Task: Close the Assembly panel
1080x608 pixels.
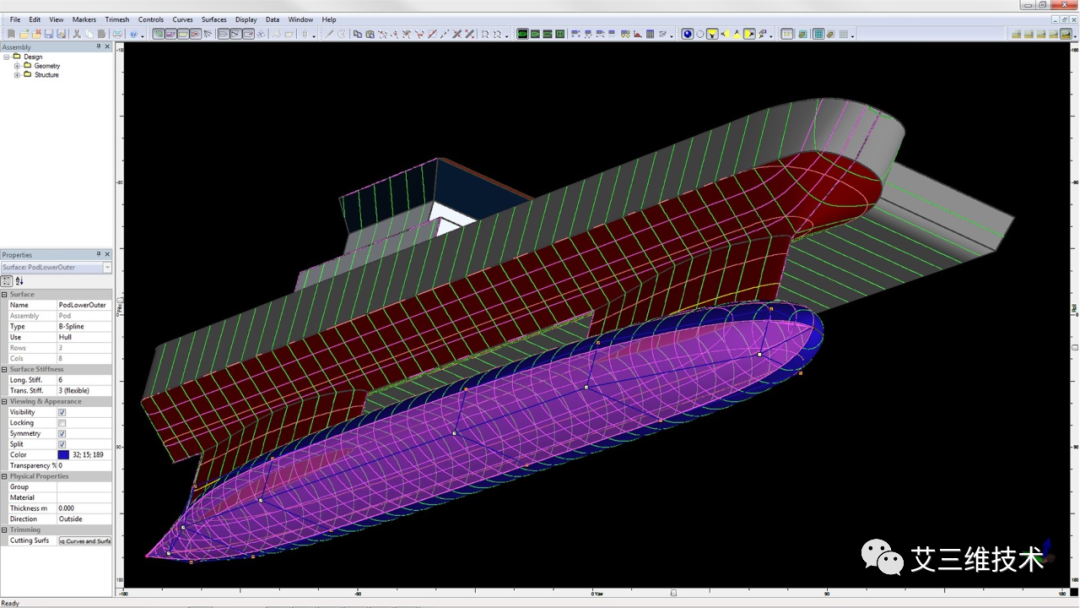Action: [107, 47]
